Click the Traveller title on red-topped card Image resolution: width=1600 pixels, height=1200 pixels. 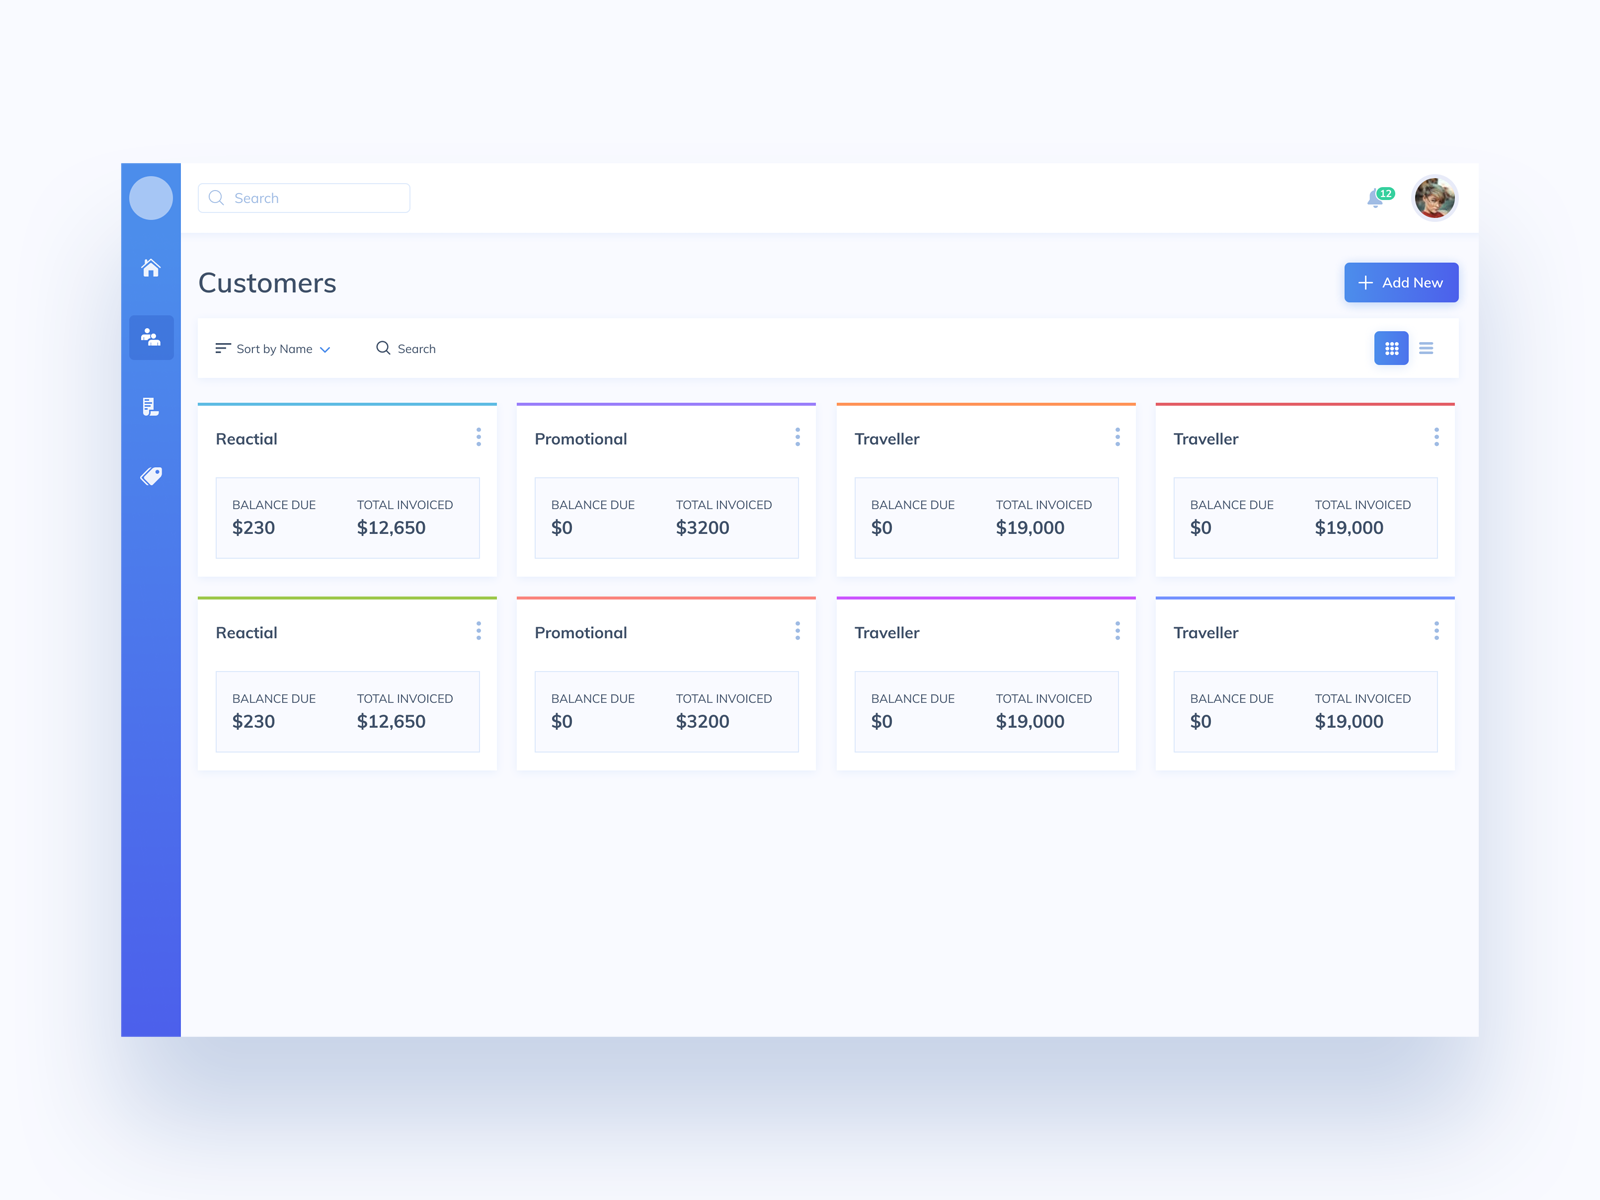(1206, 439)
